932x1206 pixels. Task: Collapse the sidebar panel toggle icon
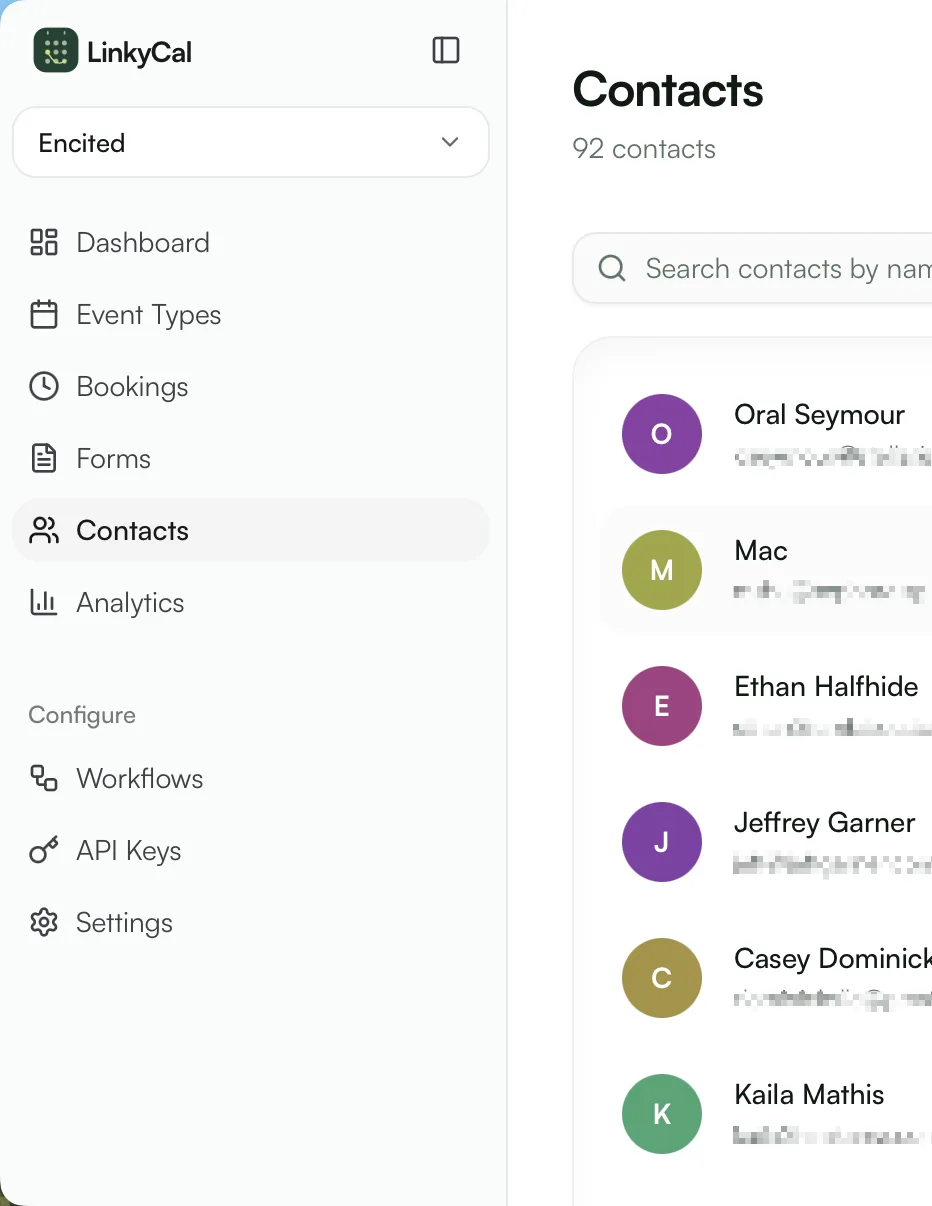[x=446, y=50]
